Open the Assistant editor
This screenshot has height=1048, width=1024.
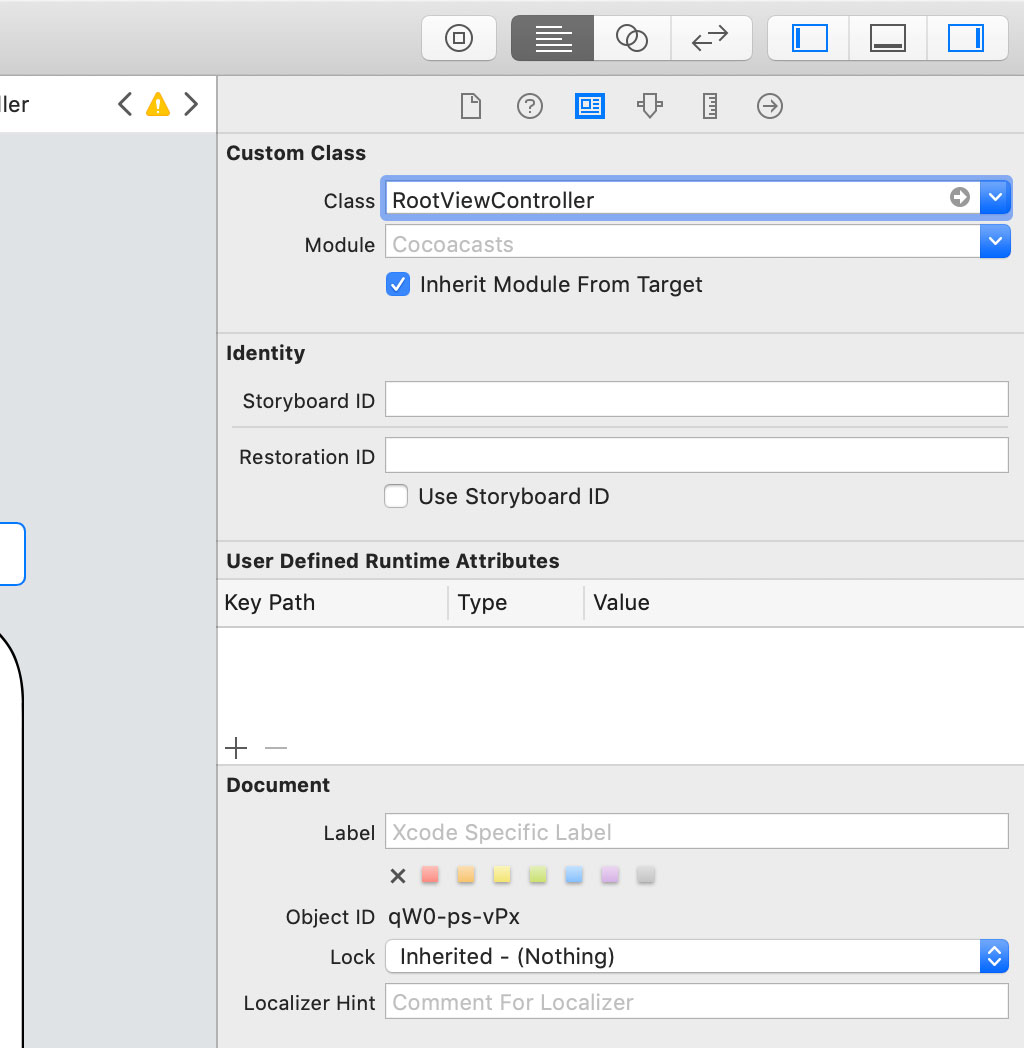click(x=632, y=38)
